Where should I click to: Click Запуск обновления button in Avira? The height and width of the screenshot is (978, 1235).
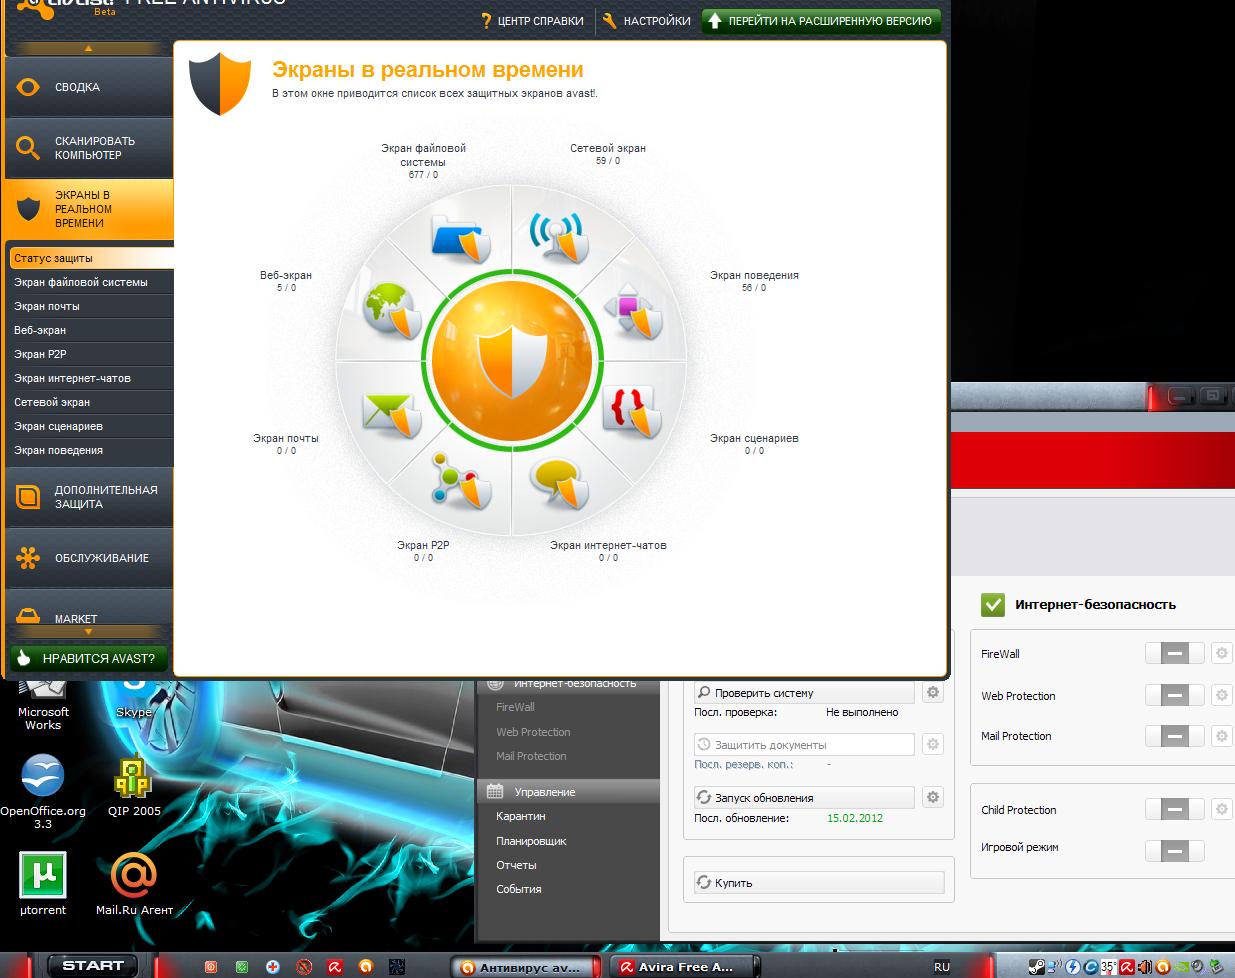point(804,797)
